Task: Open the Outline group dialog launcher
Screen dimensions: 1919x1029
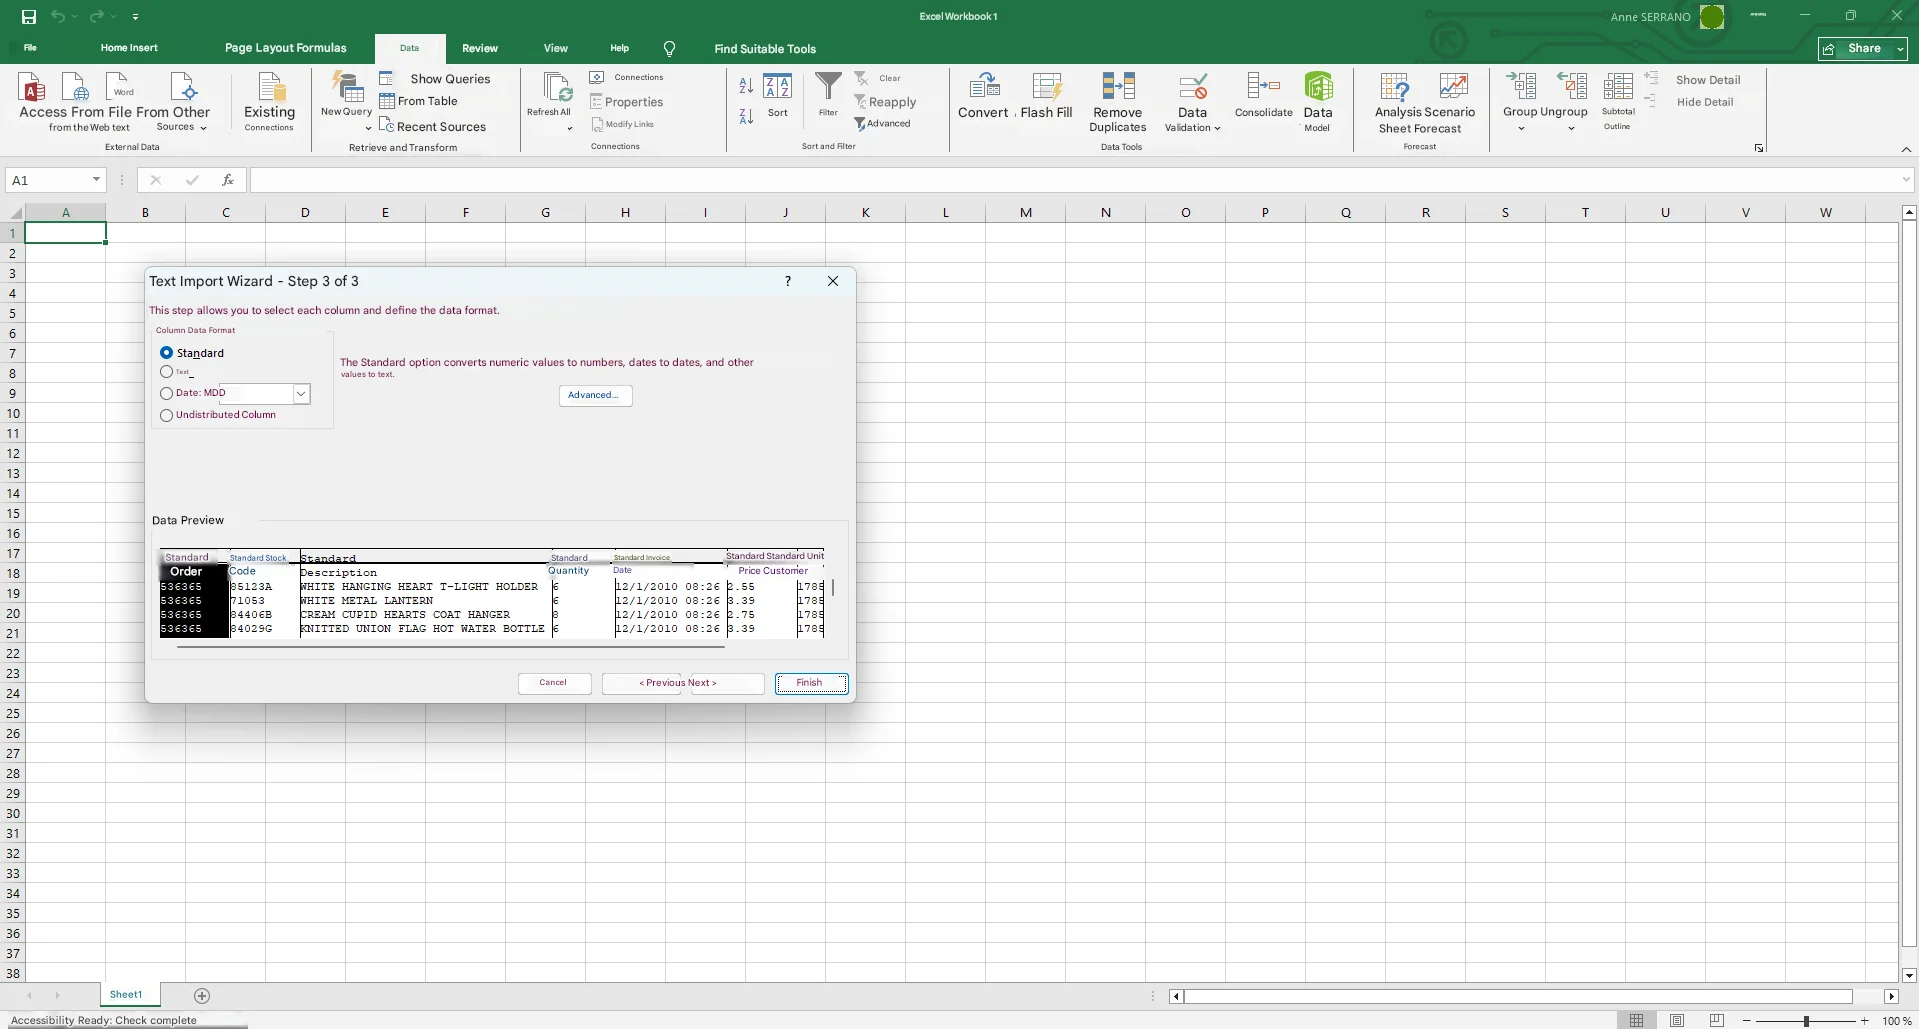Action: tap(1759, 148)
